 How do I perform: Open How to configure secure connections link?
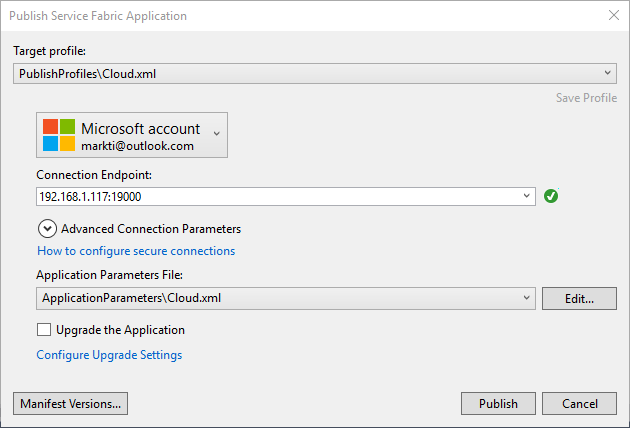[136, 251]
